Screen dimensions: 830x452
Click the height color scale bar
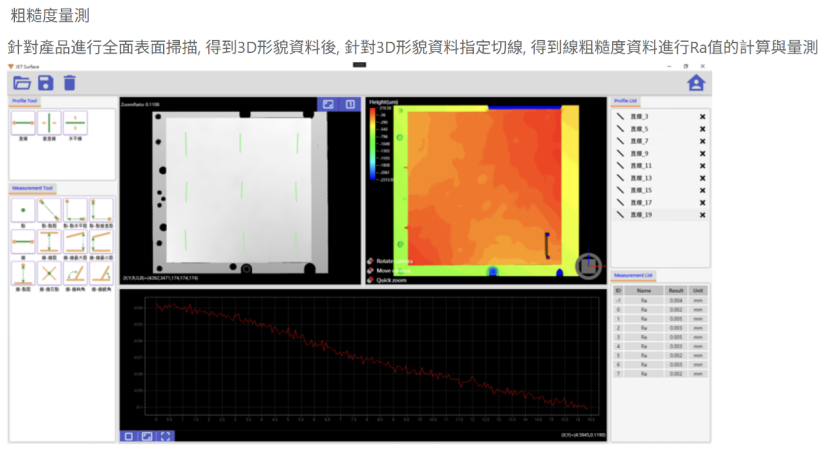click(x=373, y=144)
